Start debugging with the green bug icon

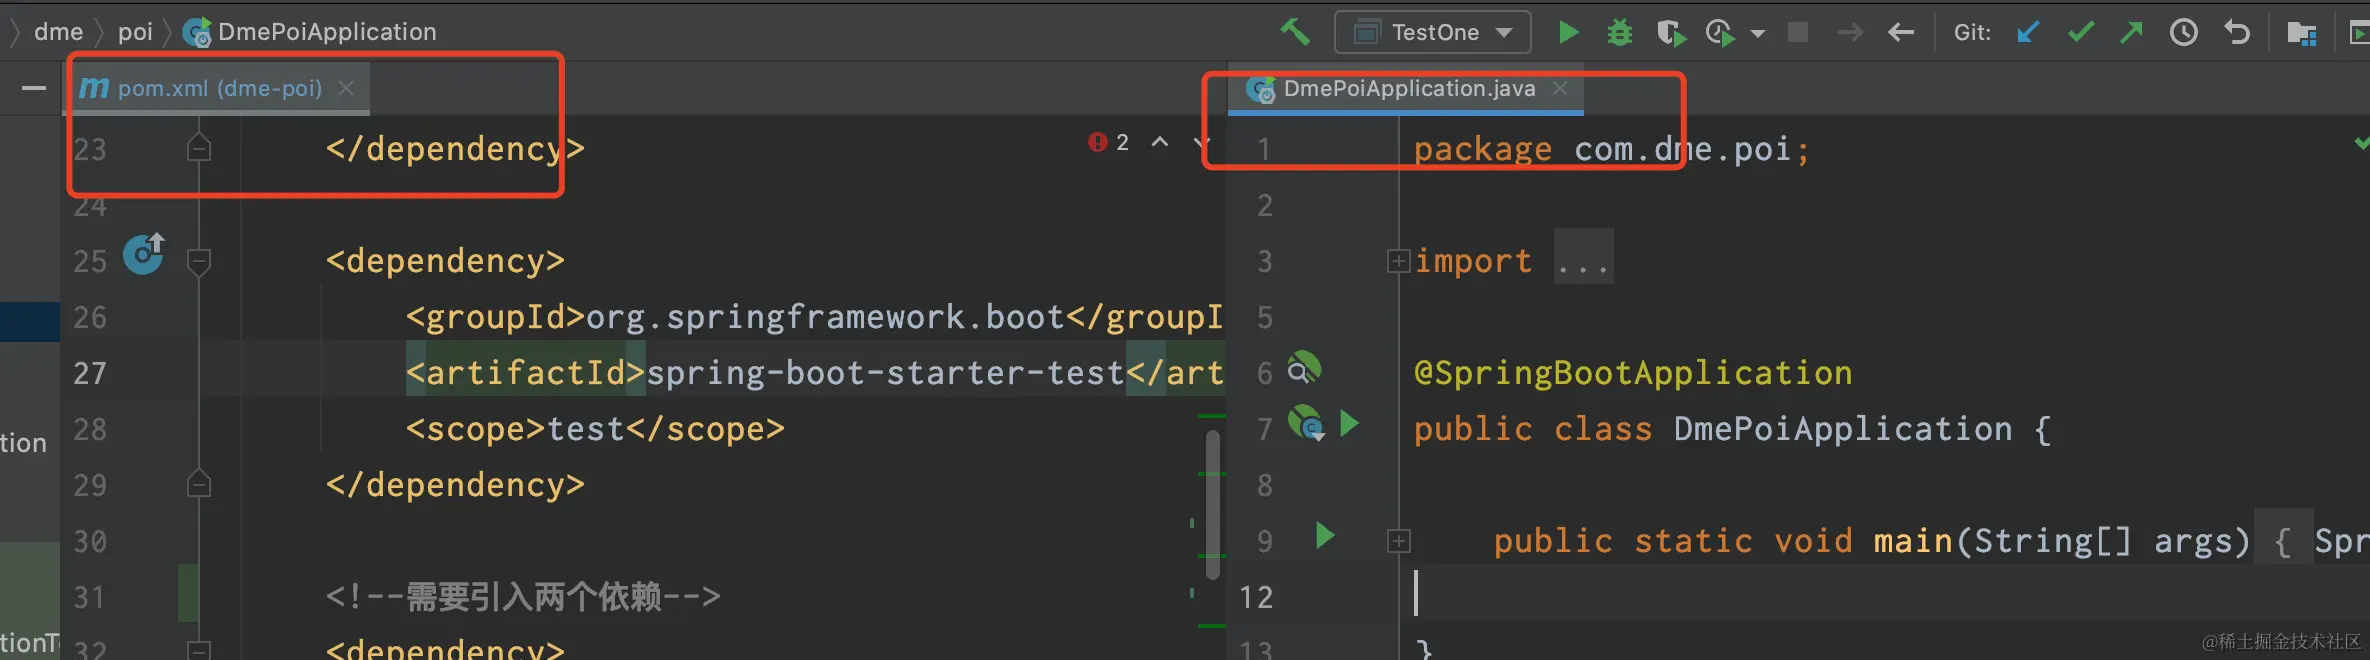pyautogui.click(x=1619, y=33)
